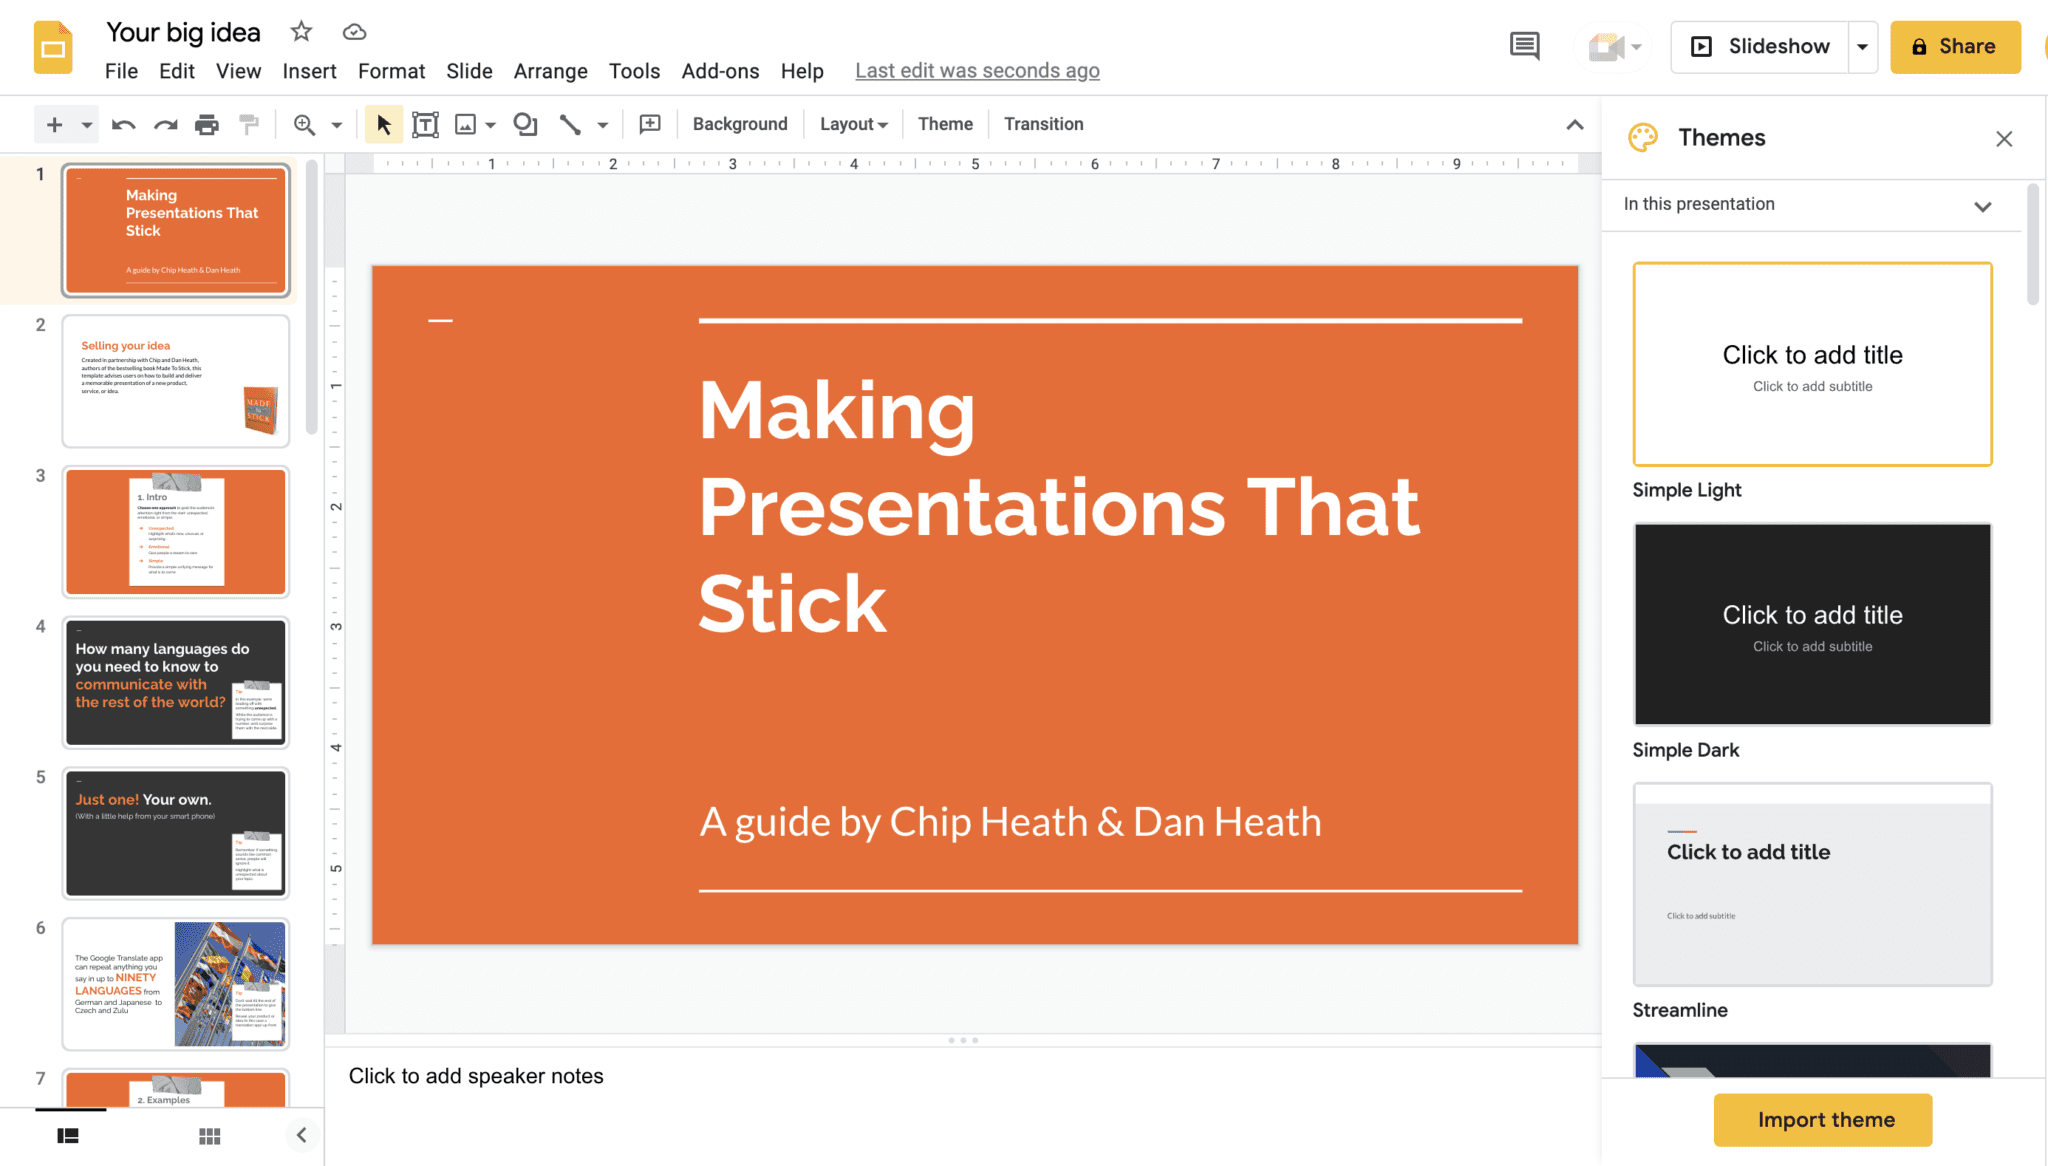Click the Import theme button
Screen dimensions: 2048x1166
(x=1823, y=1119)
